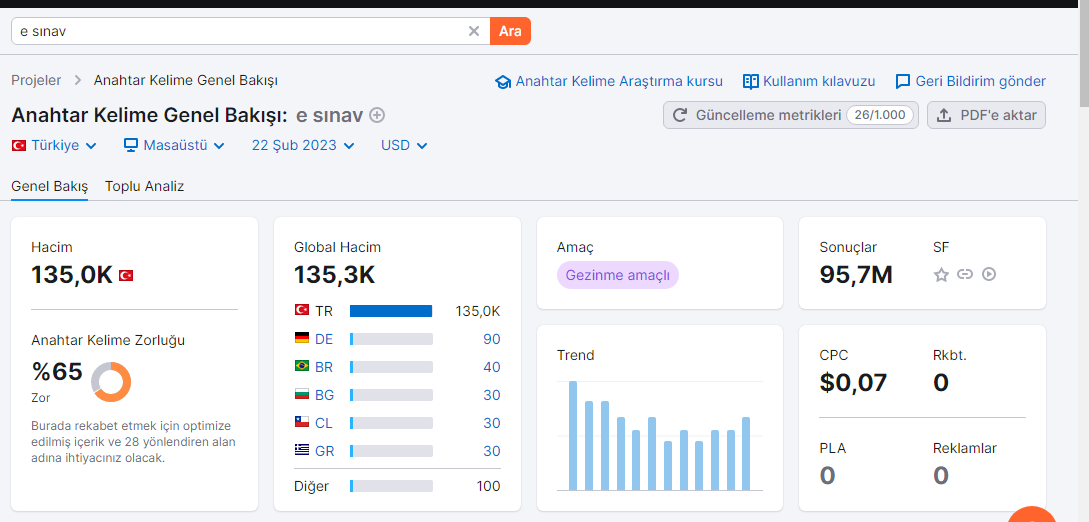Click 'Anahtar Kelime Genel Bakışı' breadcrumb text

185,81
